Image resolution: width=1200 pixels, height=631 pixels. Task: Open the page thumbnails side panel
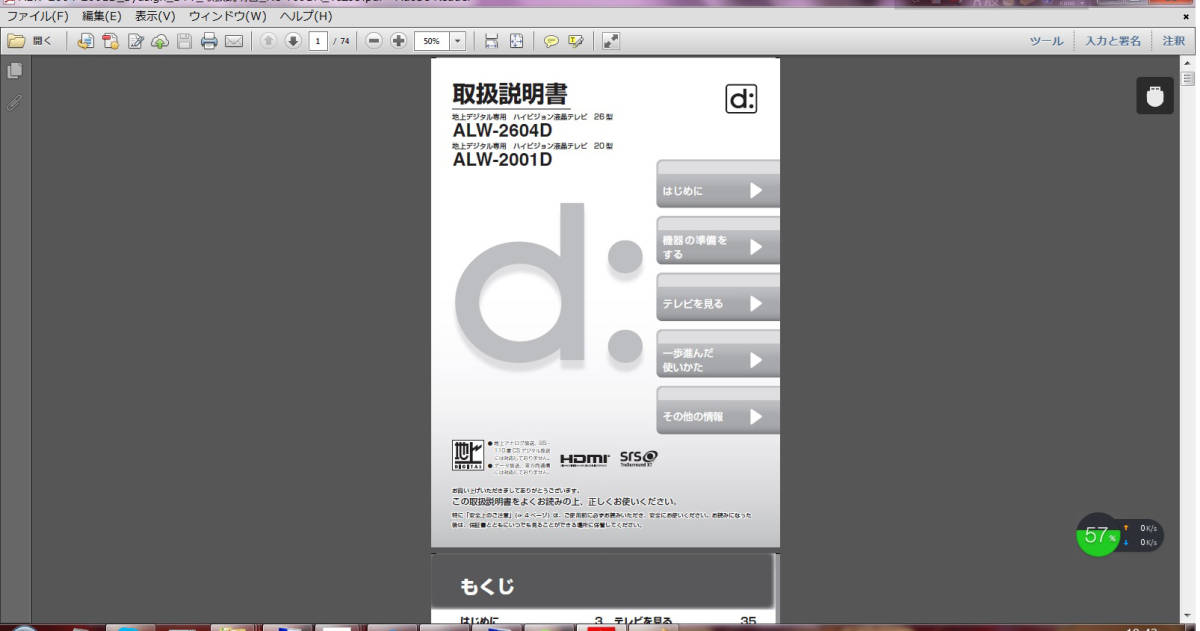tap(14, 71)
